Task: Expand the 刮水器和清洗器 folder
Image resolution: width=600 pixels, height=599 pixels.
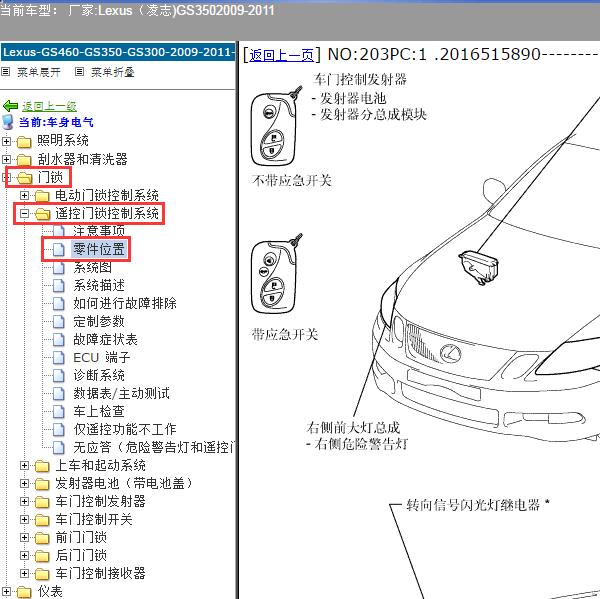Action: pyautogui.click(x=6, y=159)
